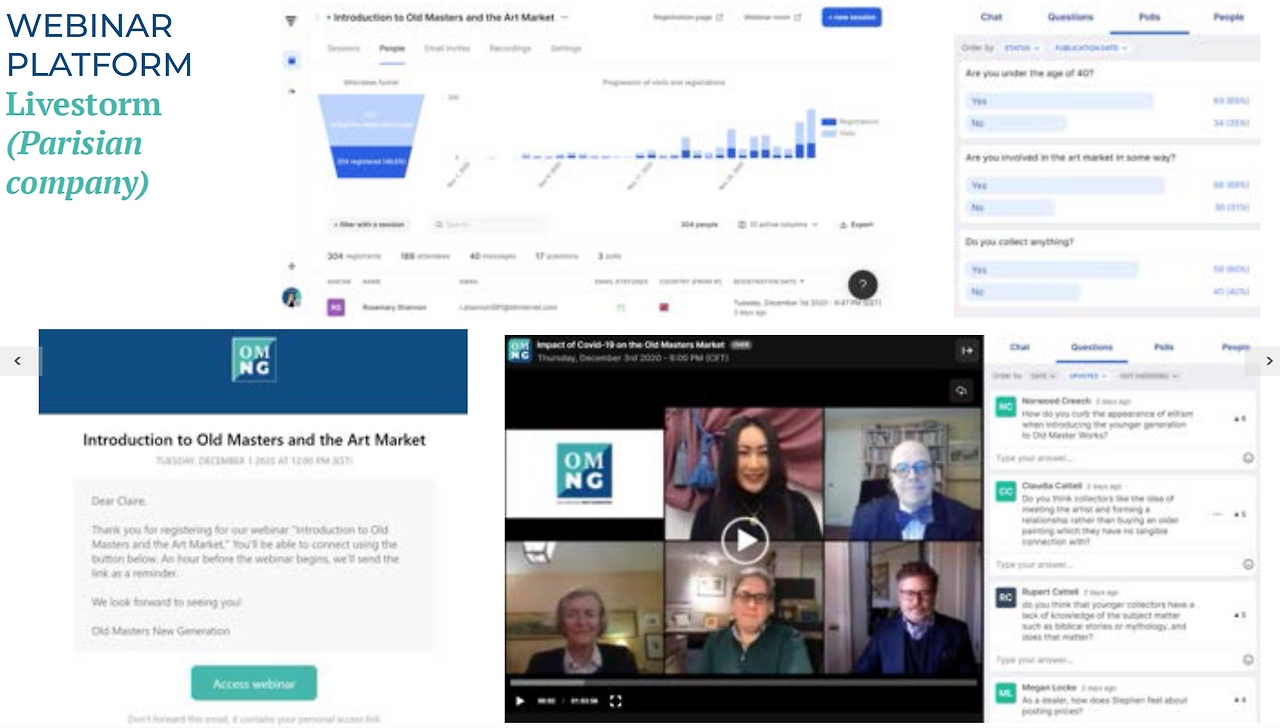Viewport: 1280px width, 728px height.
Task: Sort by the Registration date column header
Action: [769, 282]
